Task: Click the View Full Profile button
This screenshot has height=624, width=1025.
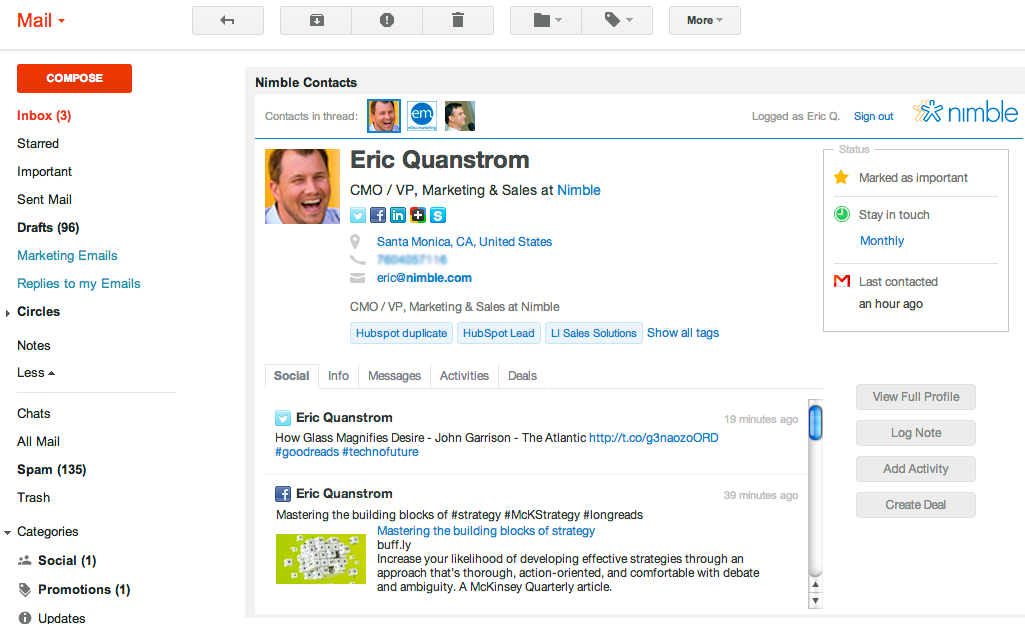Action: [916, 397]
